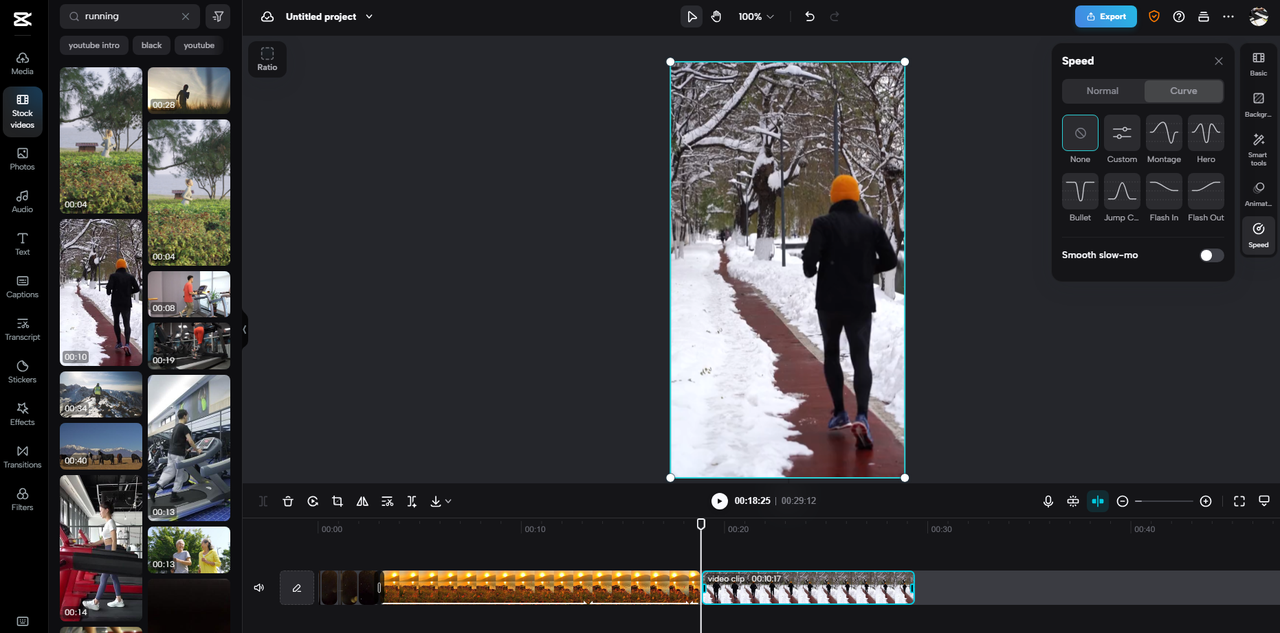Open the user profile avatar menu
Screen dimensions: 1280x633
(1259, 16)
